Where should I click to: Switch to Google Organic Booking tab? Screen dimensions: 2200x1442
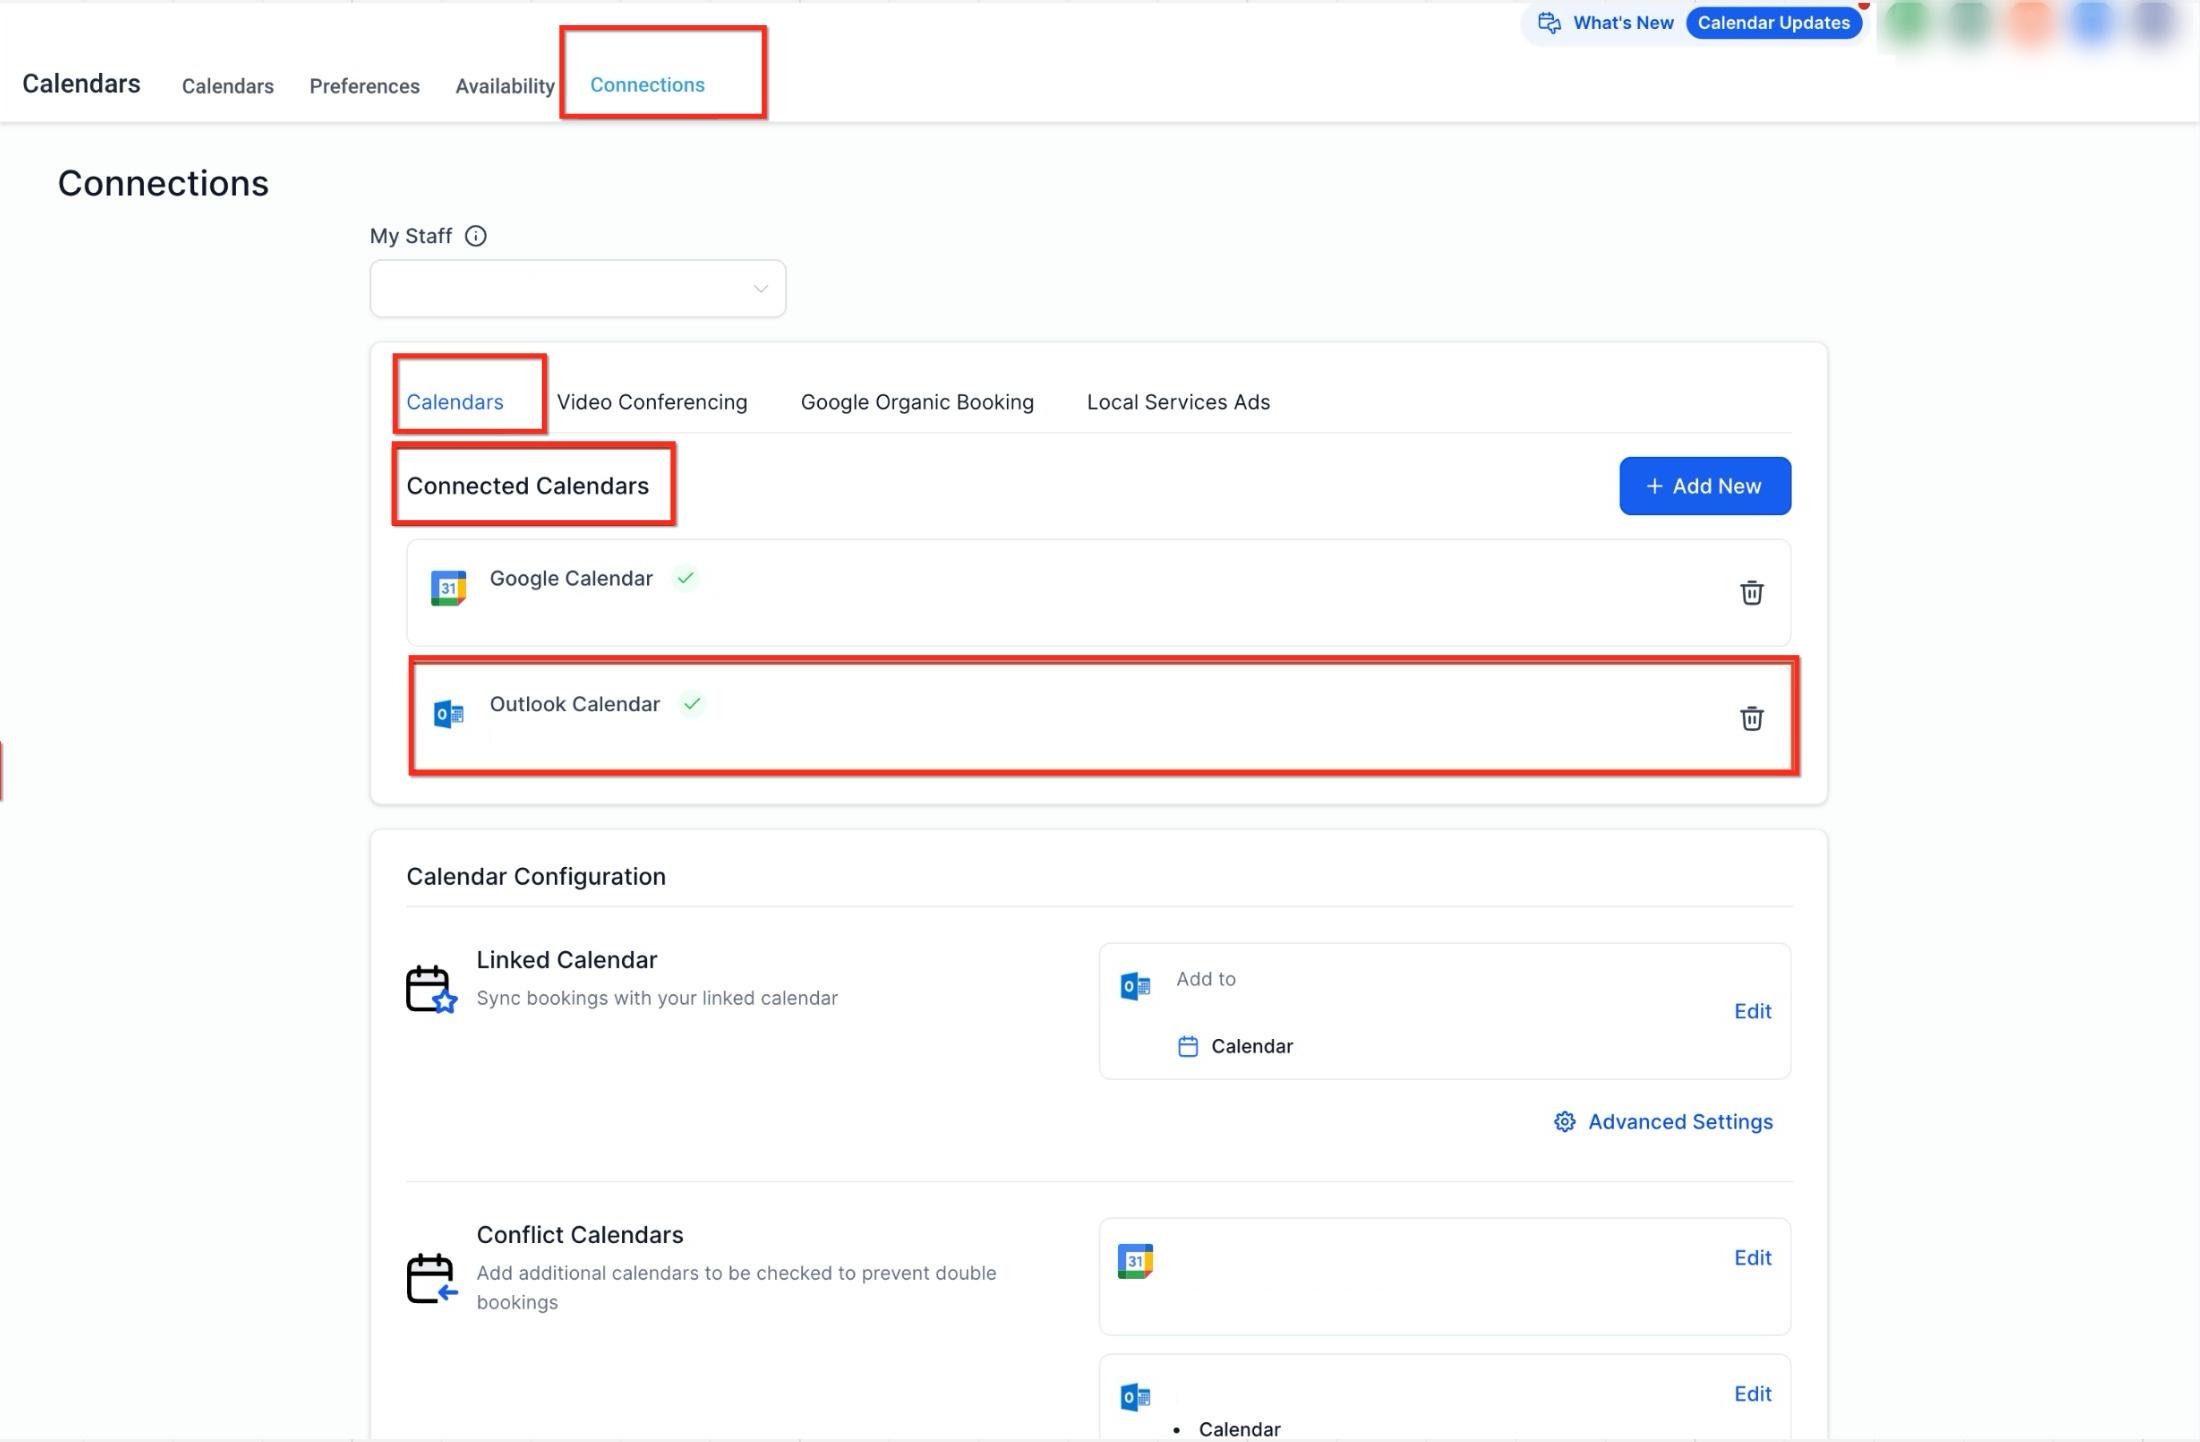pos(917,402)
